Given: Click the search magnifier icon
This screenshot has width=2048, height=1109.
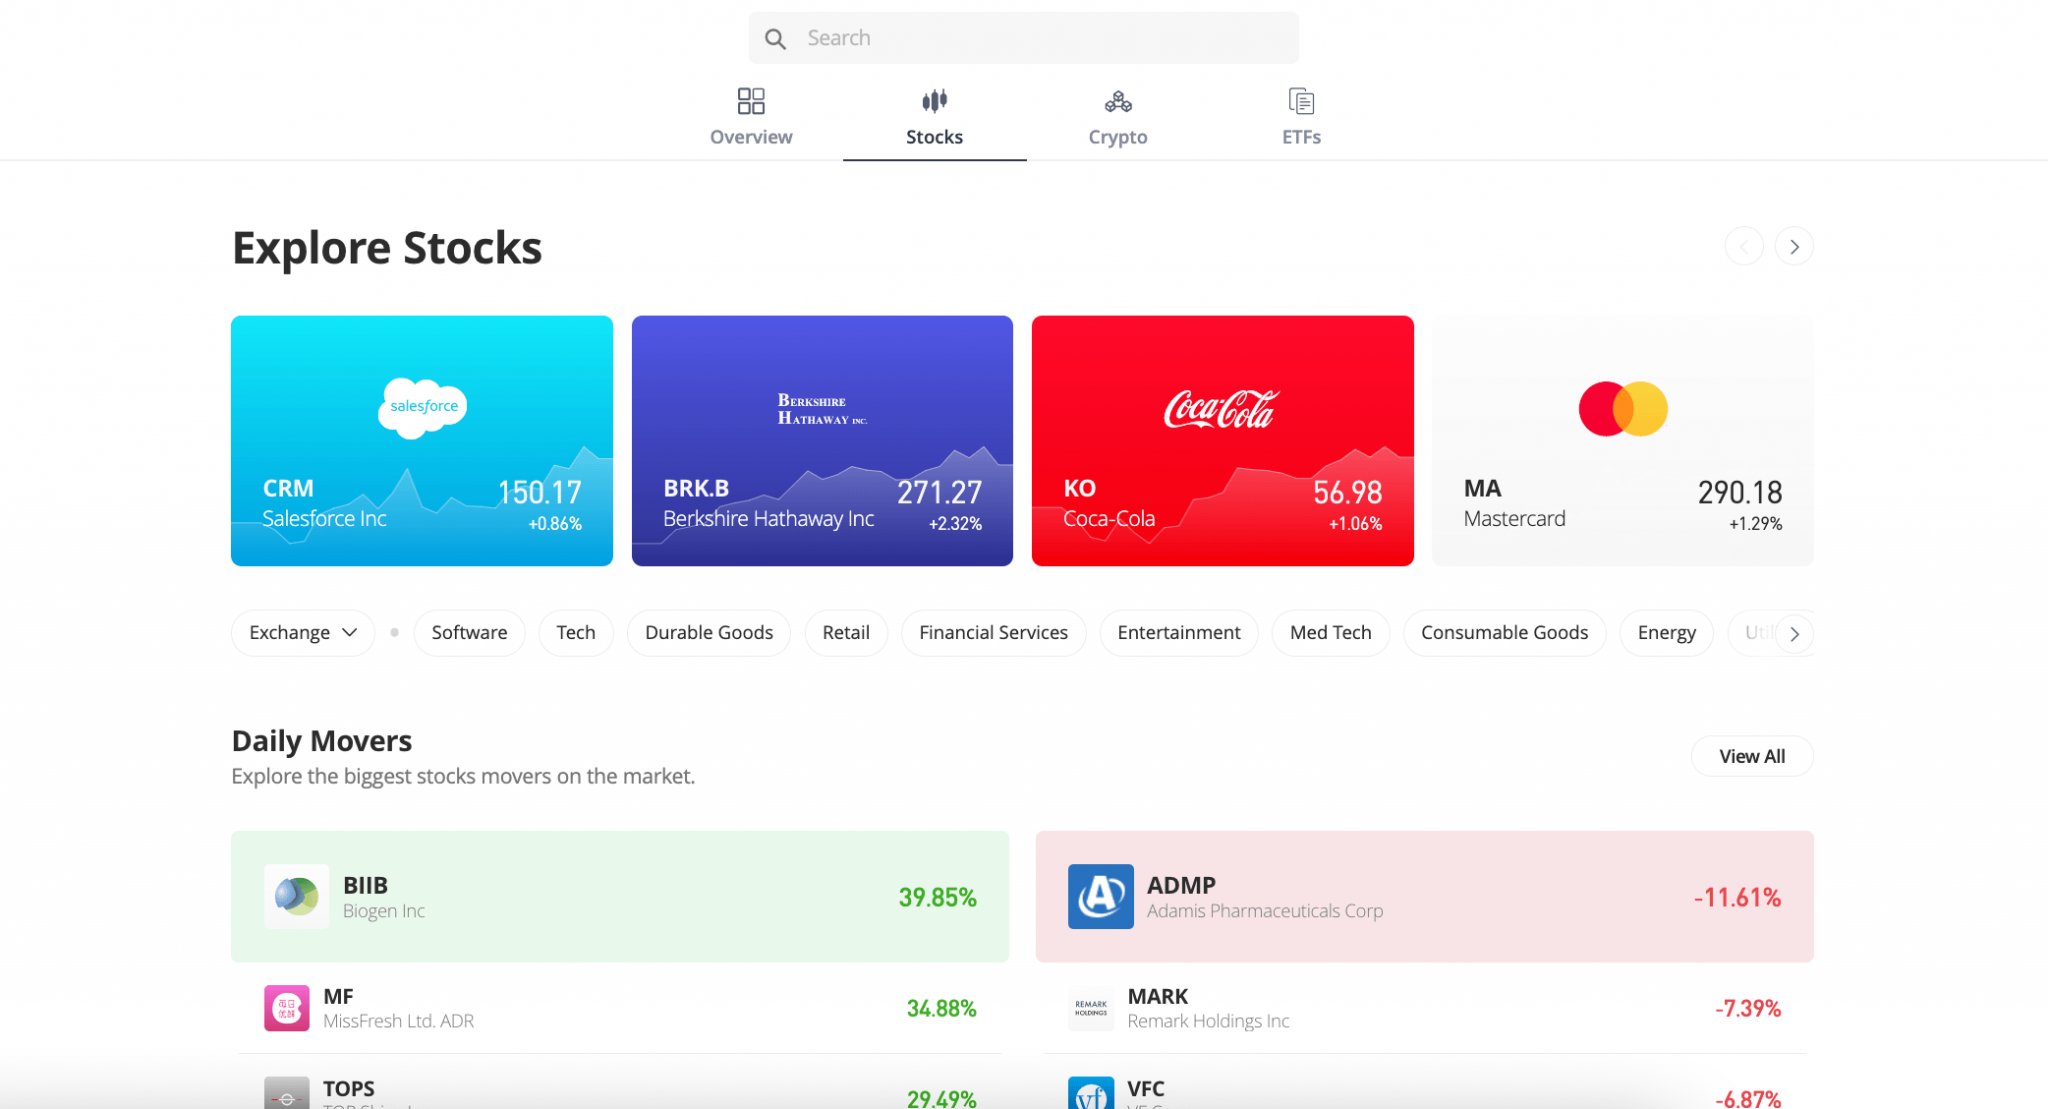Looking at the screenshot, I should 775,39.
